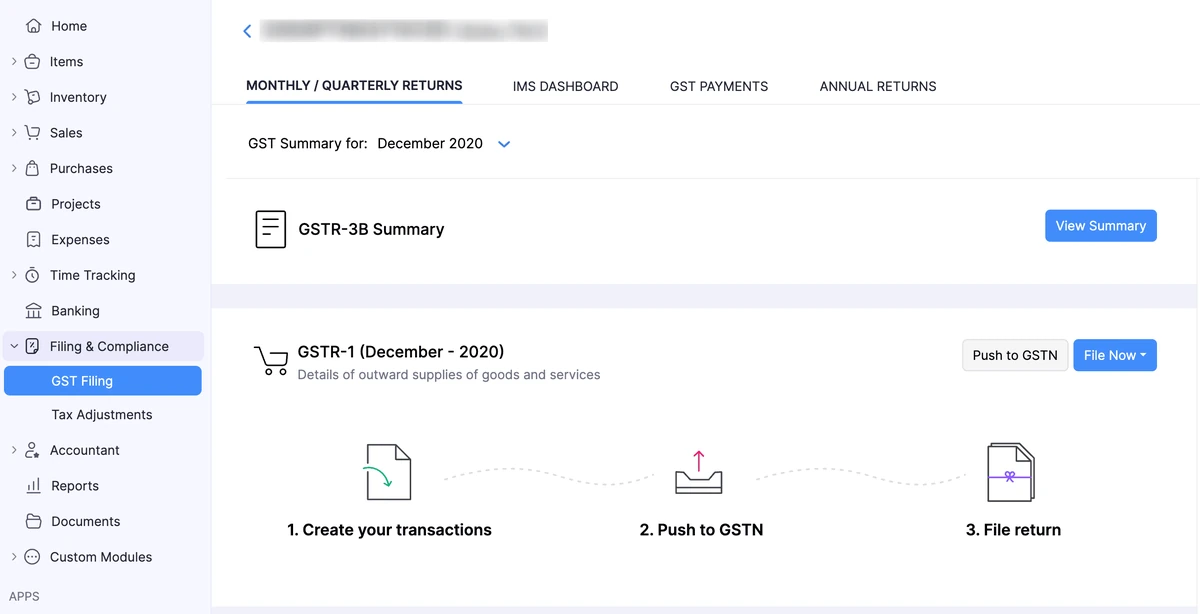Screen dimensions: 1200x614
Task: Click the Reports bar chart icon
Action: [33, 486]
